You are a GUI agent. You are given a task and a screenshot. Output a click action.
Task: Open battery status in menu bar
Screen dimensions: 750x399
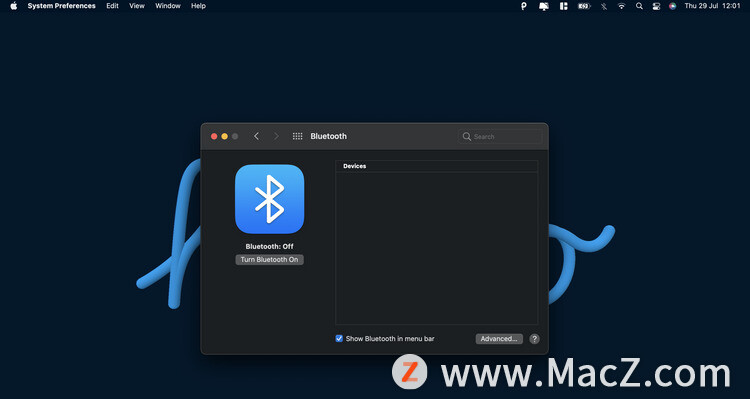pos(584,6)
